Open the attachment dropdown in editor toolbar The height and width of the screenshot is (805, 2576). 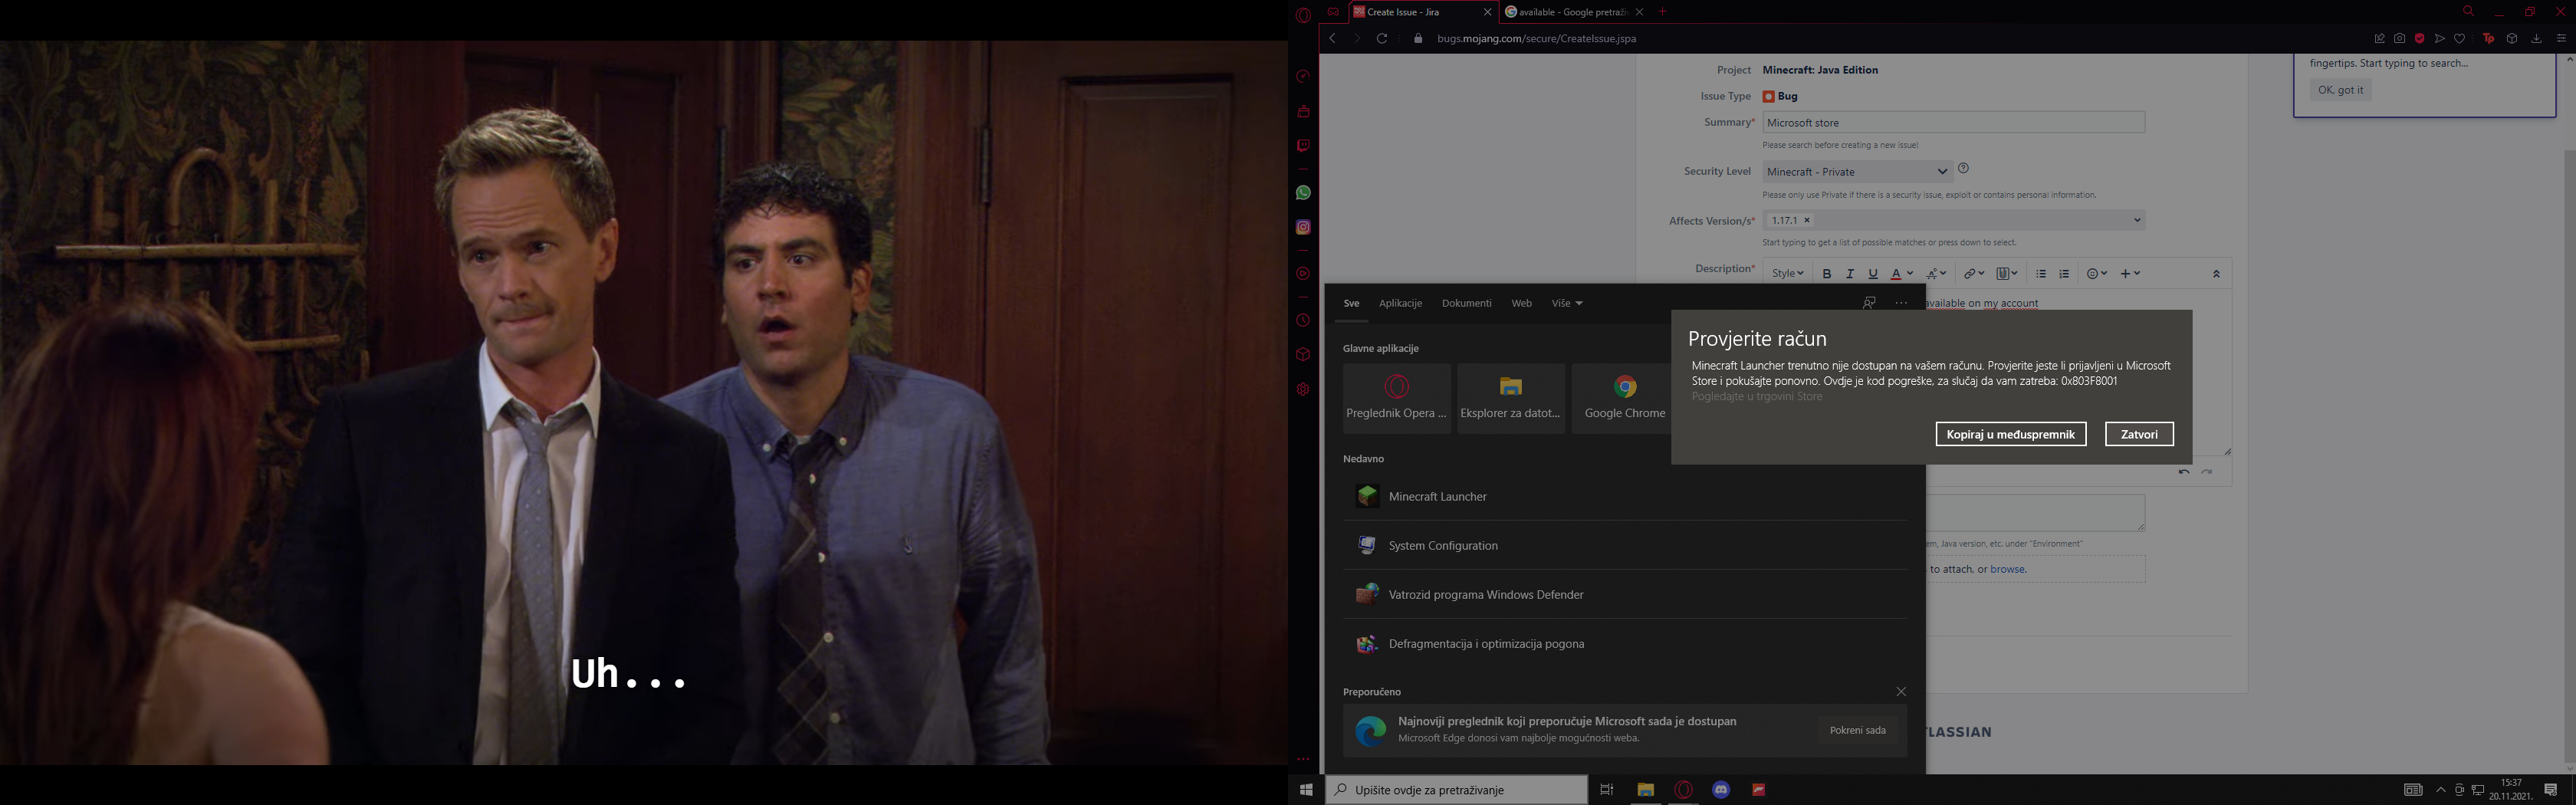[x=2007, y=274]
